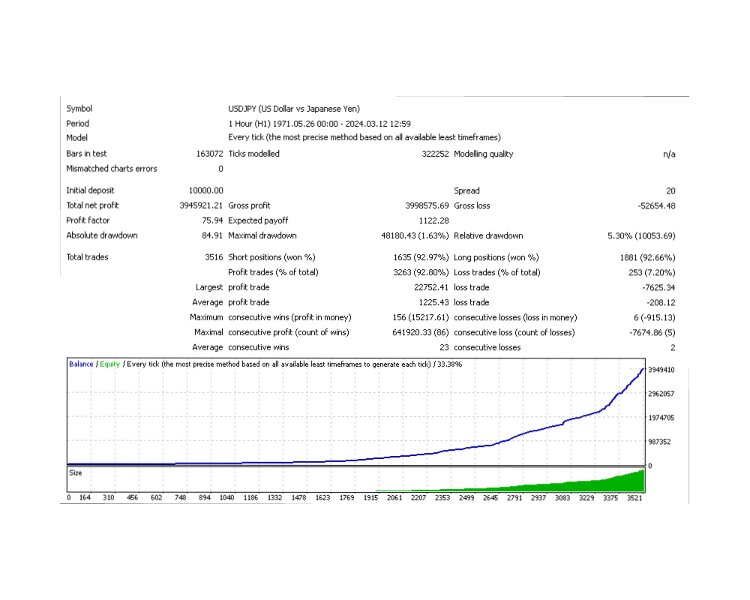Viewport: 750px width, 600px height.
Task: Click the average consecutive losses value 2
Action: point(673,348)
